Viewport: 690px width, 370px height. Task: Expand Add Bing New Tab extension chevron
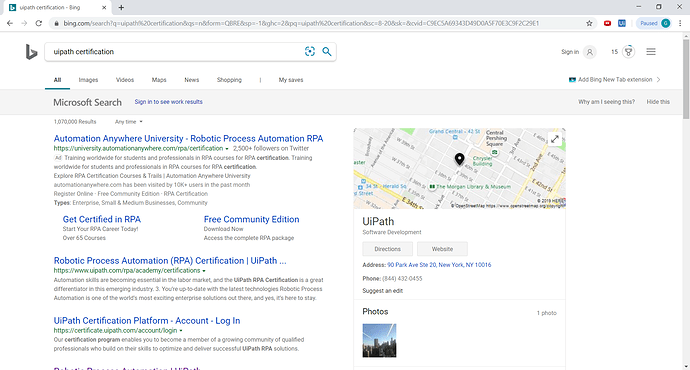[x=659, y=80]
